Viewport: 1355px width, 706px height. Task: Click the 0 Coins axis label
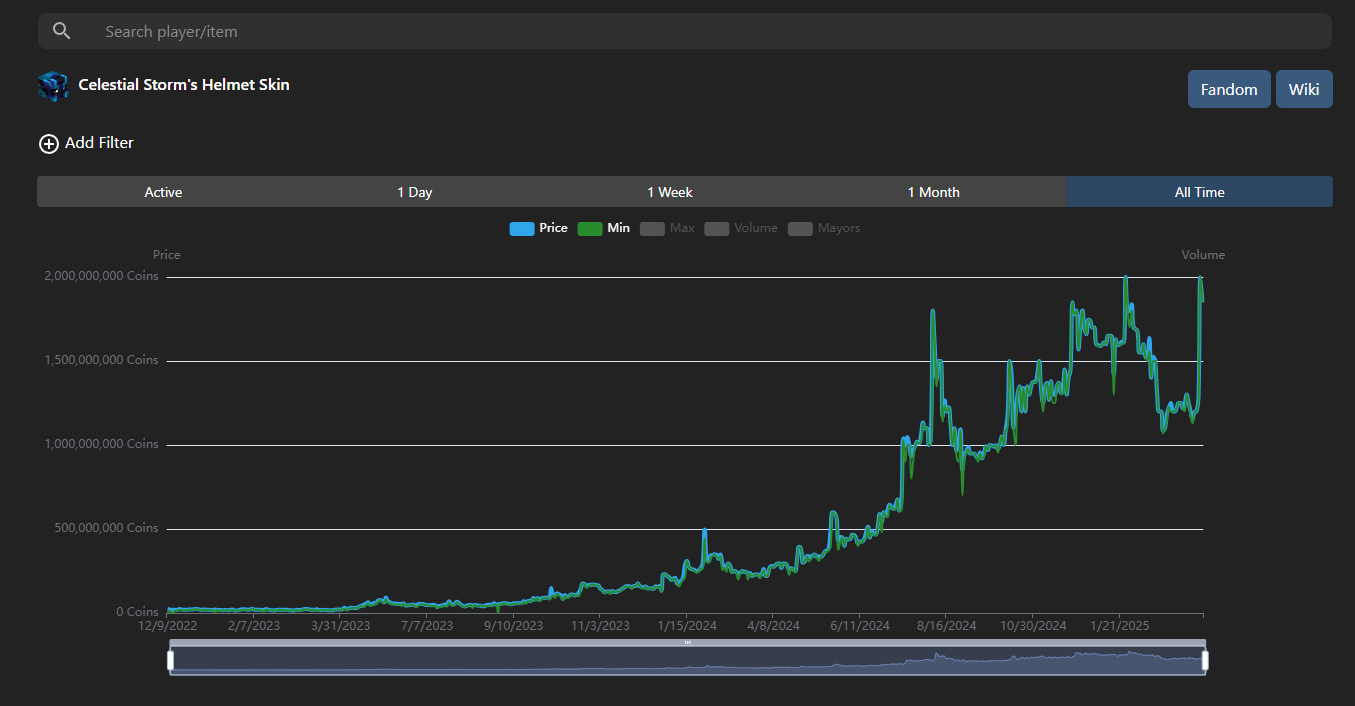point(137,612)
